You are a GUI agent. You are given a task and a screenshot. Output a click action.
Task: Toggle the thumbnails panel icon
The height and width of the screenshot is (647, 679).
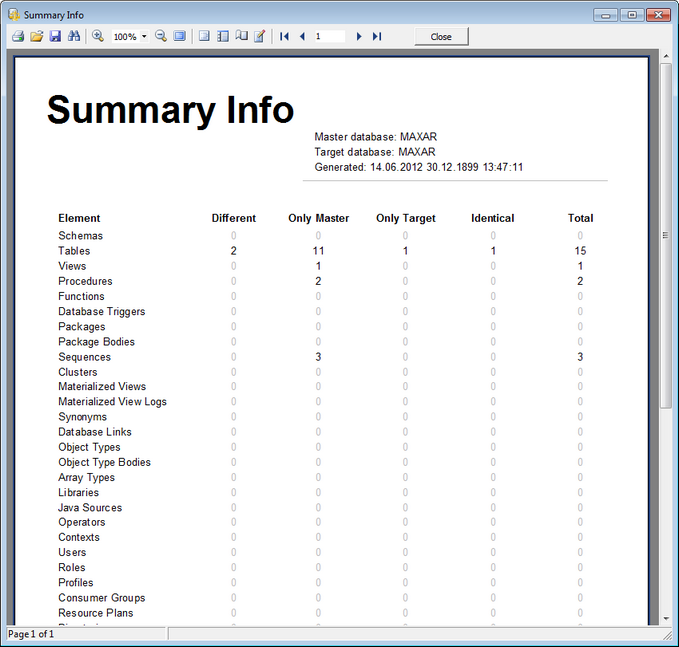(x=223, y=36)
